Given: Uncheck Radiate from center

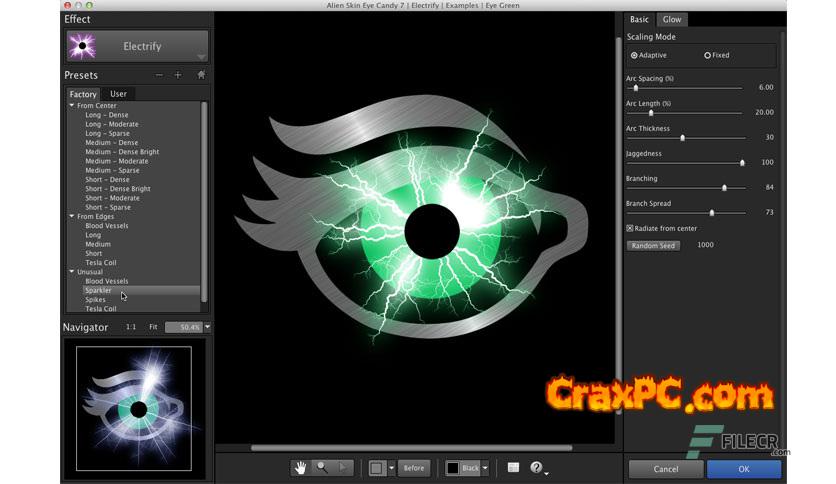Looking at the screenshot, I should [x=630, y=229].
